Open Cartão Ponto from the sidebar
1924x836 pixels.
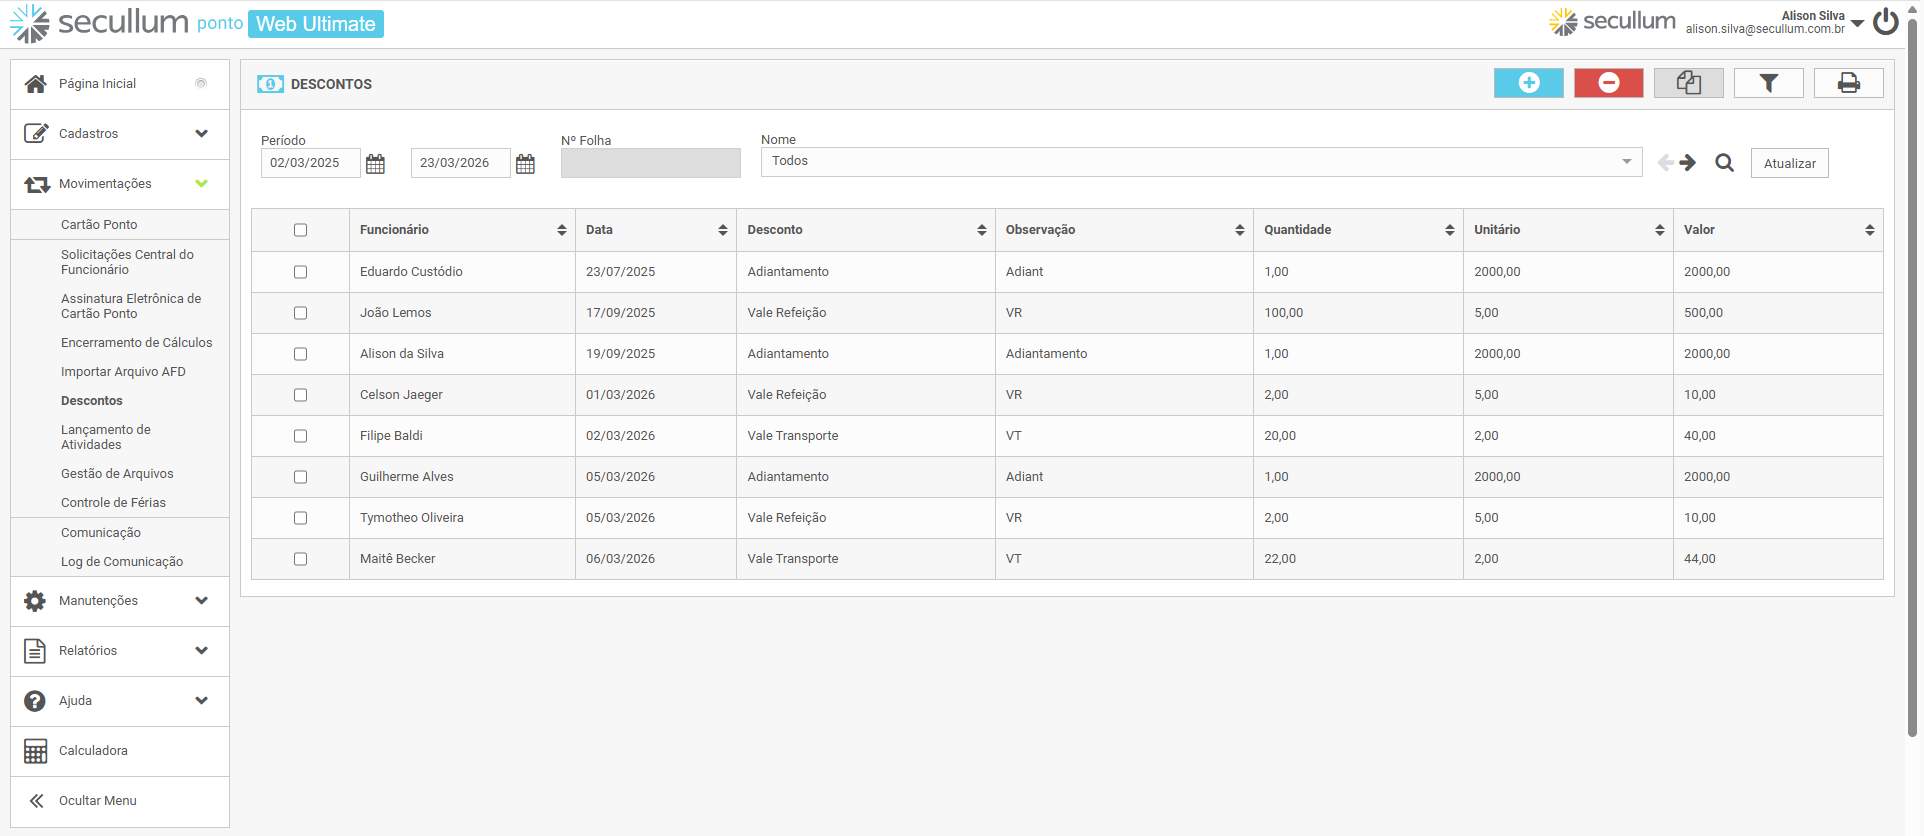[99, 225]
